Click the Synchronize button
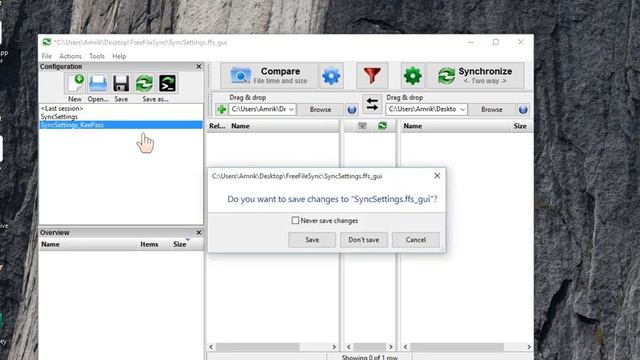 476,76
